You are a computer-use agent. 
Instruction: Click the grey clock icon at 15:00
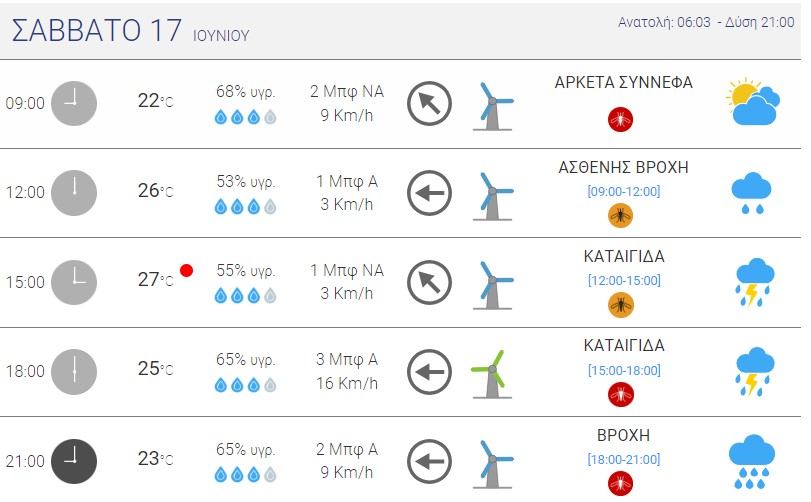pyautogui.click(x=74, y=282)
